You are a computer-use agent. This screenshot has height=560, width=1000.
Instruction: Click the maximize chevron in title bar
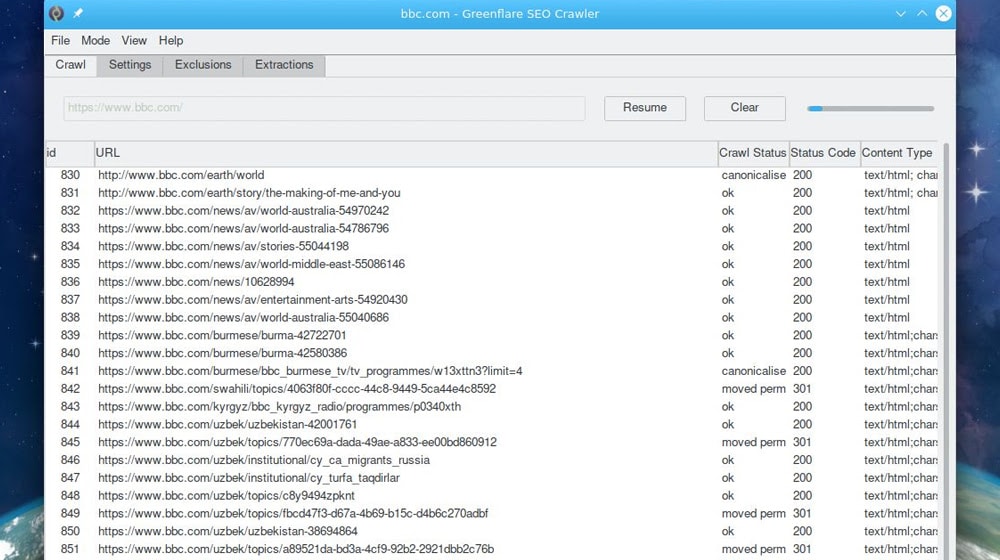(922, 13)
